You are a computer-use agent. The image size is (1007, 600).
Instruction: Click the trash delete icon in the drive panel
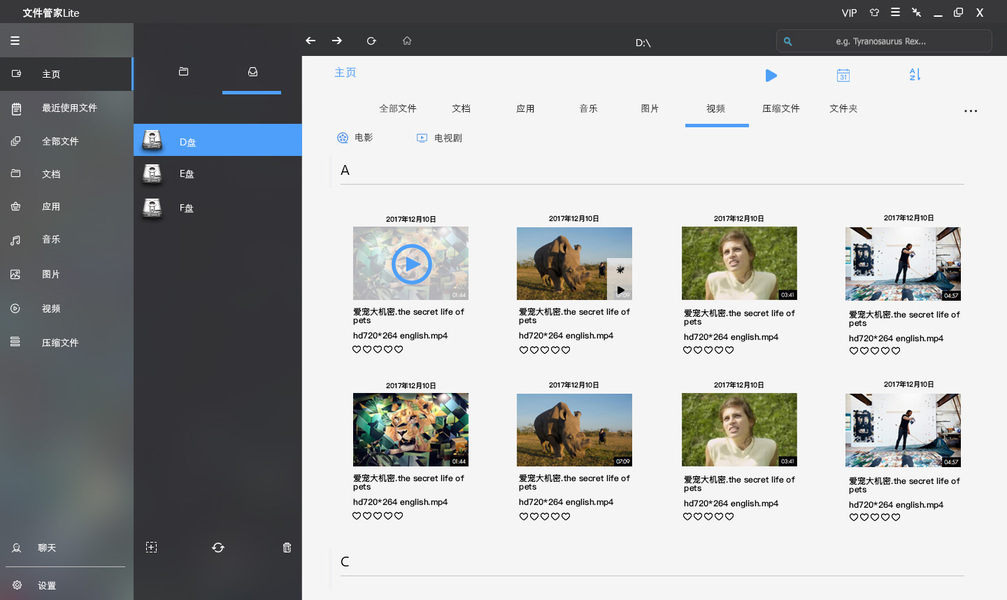pyautogui.click(x=287, y=547)
